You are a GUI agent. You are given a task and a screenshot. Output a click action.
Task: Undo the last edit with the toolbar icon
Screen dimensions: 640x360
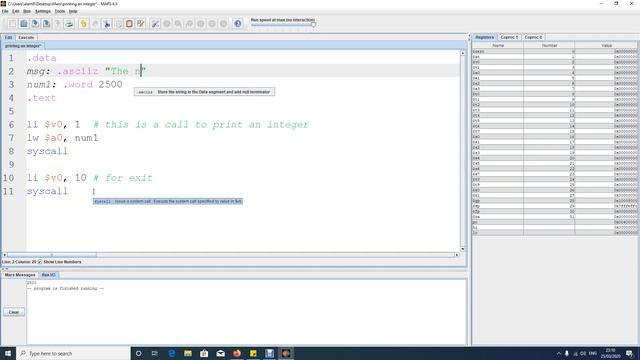(84, 24)
